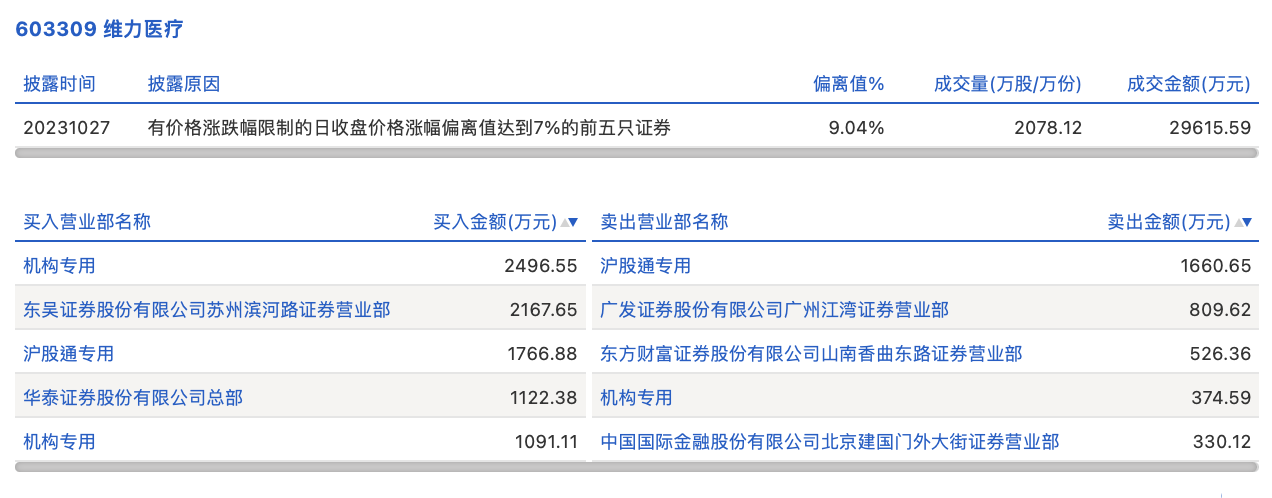Open 东方财富证券山南香曲东路证券营业部 link
1272x498 pixels.
coord(811,354)
